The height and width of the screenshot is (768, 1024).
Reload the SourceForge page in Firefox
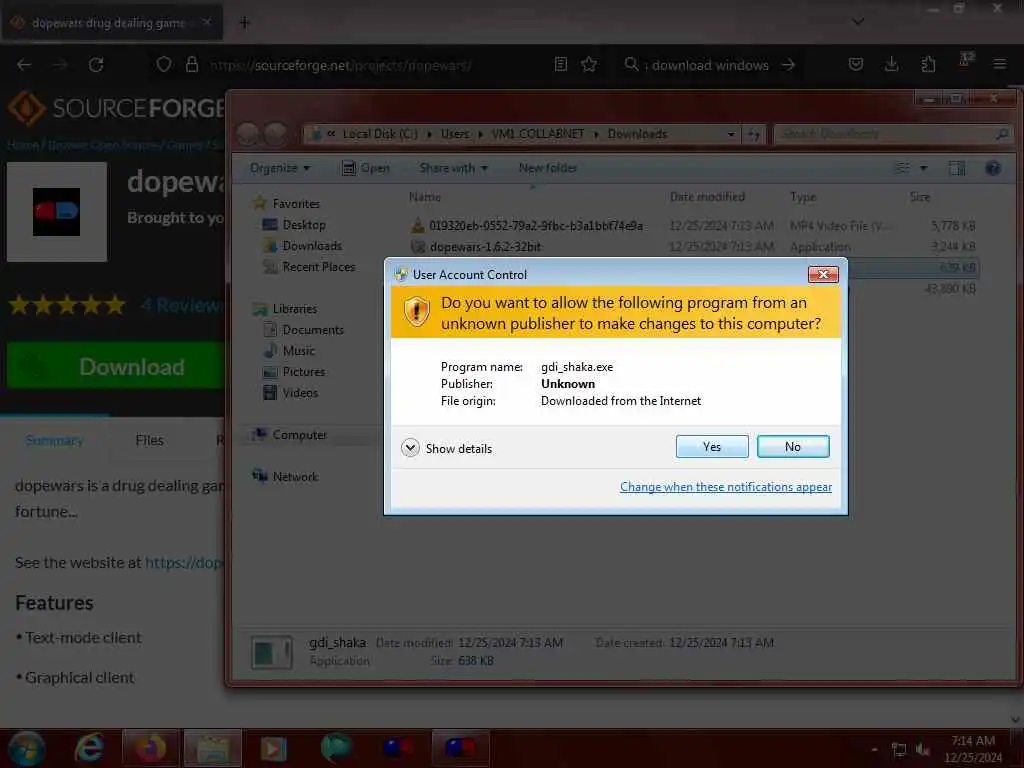click(96, 65)
